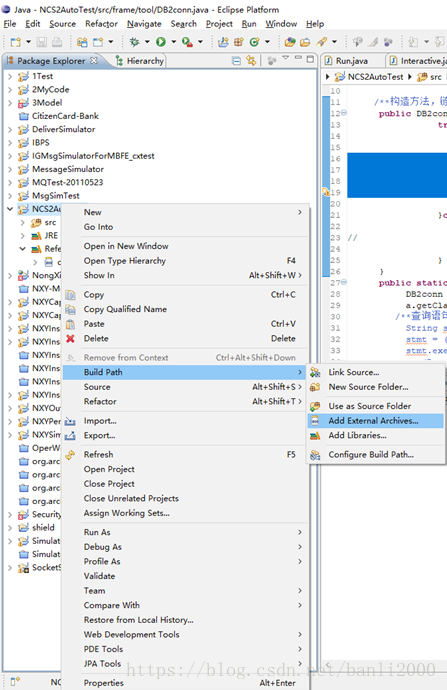
Task: Expand the 3Model project node
Action: 10,103
